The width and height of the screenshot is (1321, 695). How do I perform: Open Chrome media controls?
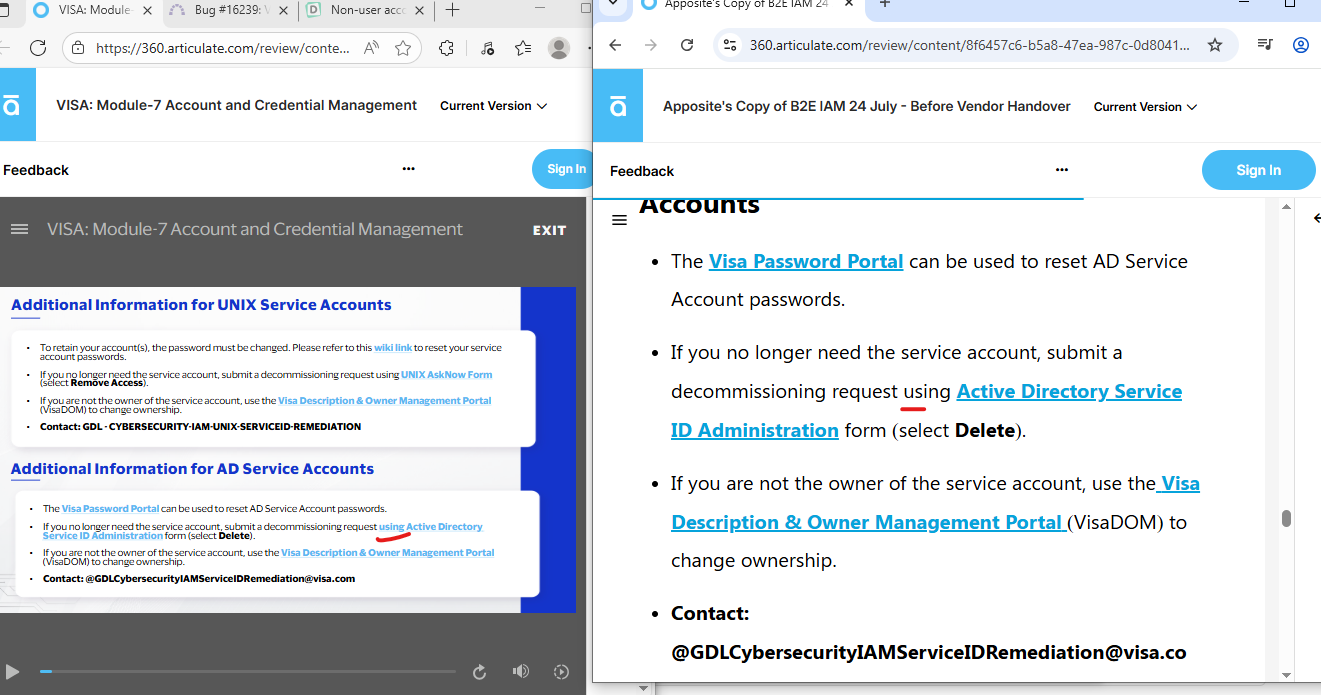click(1265, 45)
